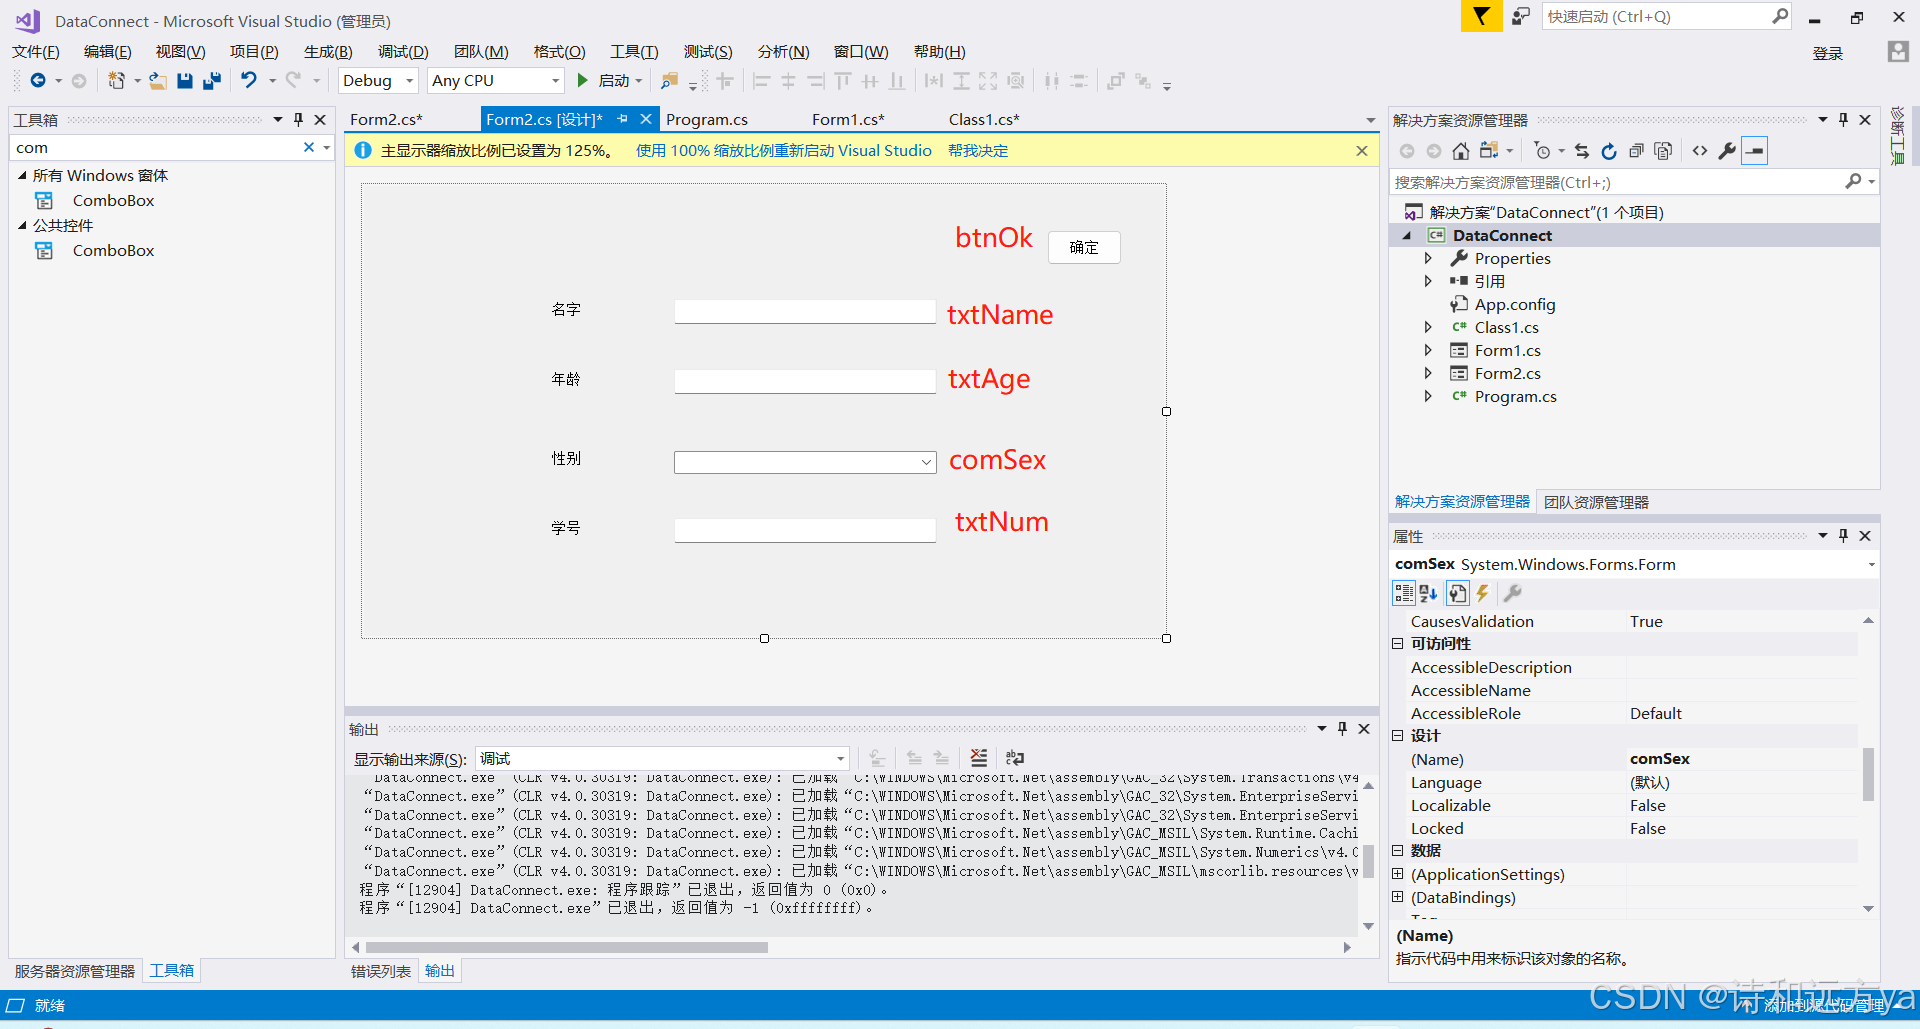Show the Properties page icon in Properties panel
Image resolution: width=1920 pixels, height=1029 pixels.
click(x=1458, y=594)
